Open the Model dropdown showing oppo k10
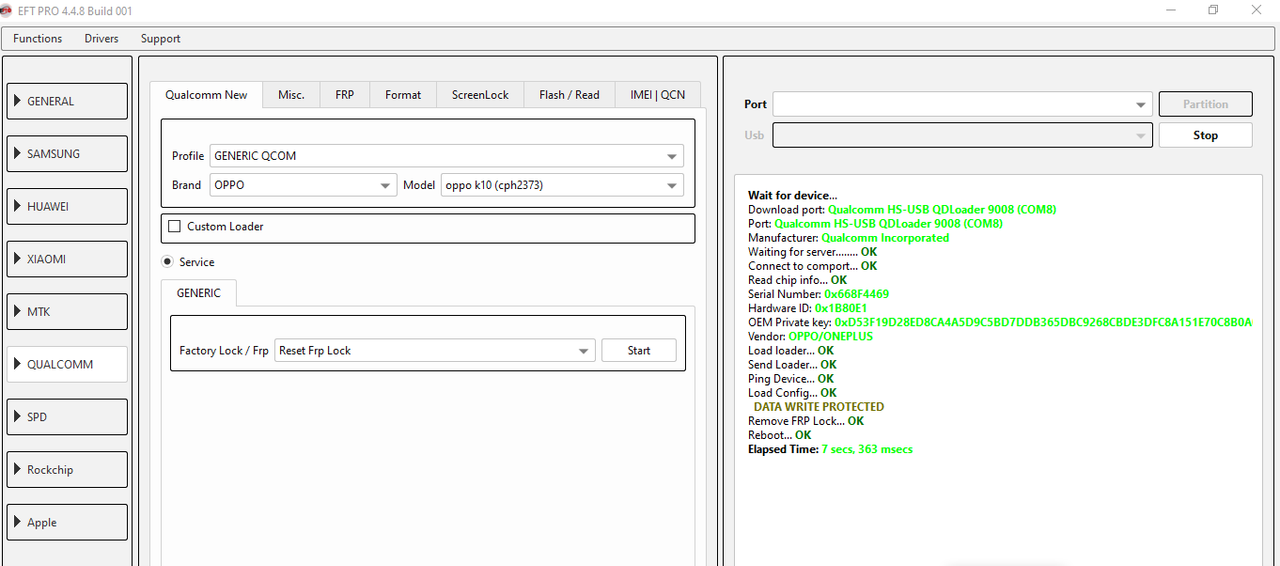 (x=562, y=185)
